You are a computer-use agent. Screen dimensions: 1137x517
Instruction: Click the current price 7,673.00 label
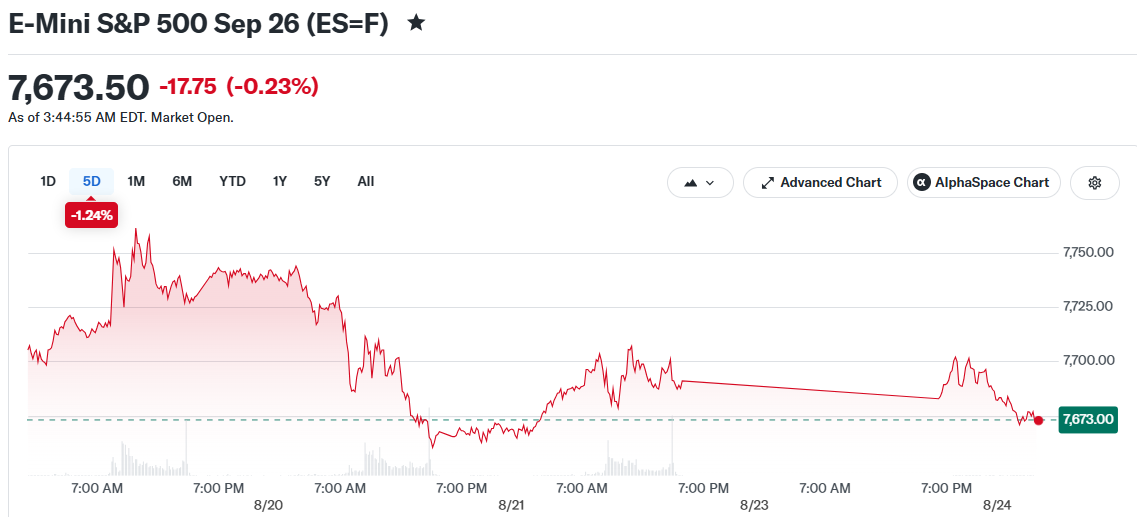click(1088, 419)
